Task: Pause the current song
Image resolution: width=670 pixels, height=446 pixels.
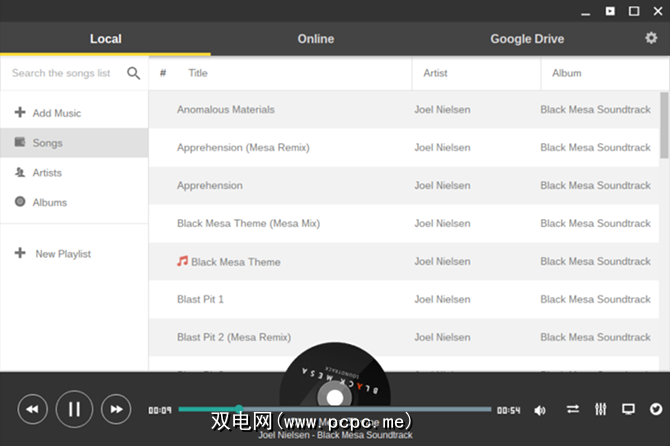Action: [74, 409]
